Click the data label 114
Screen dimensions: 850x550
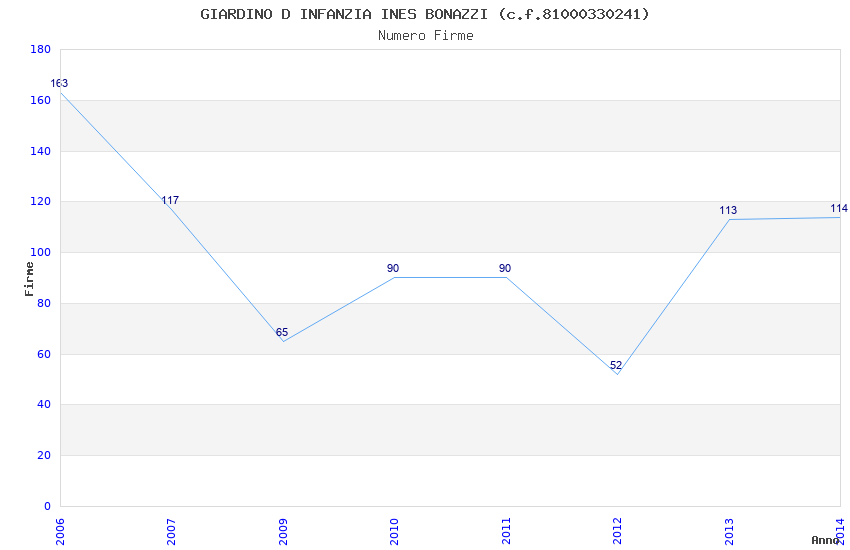[x=839, y=209]
